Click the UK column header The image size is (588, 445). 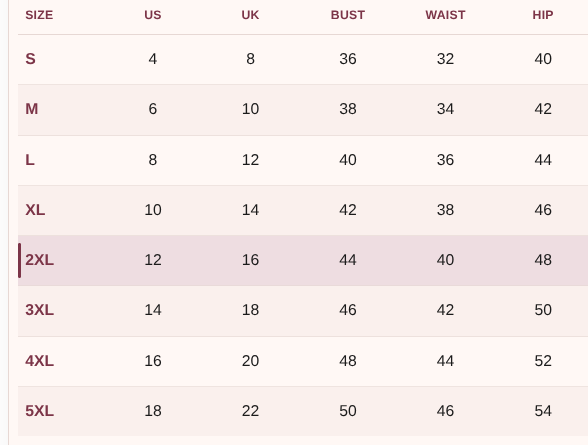[250, 15]
